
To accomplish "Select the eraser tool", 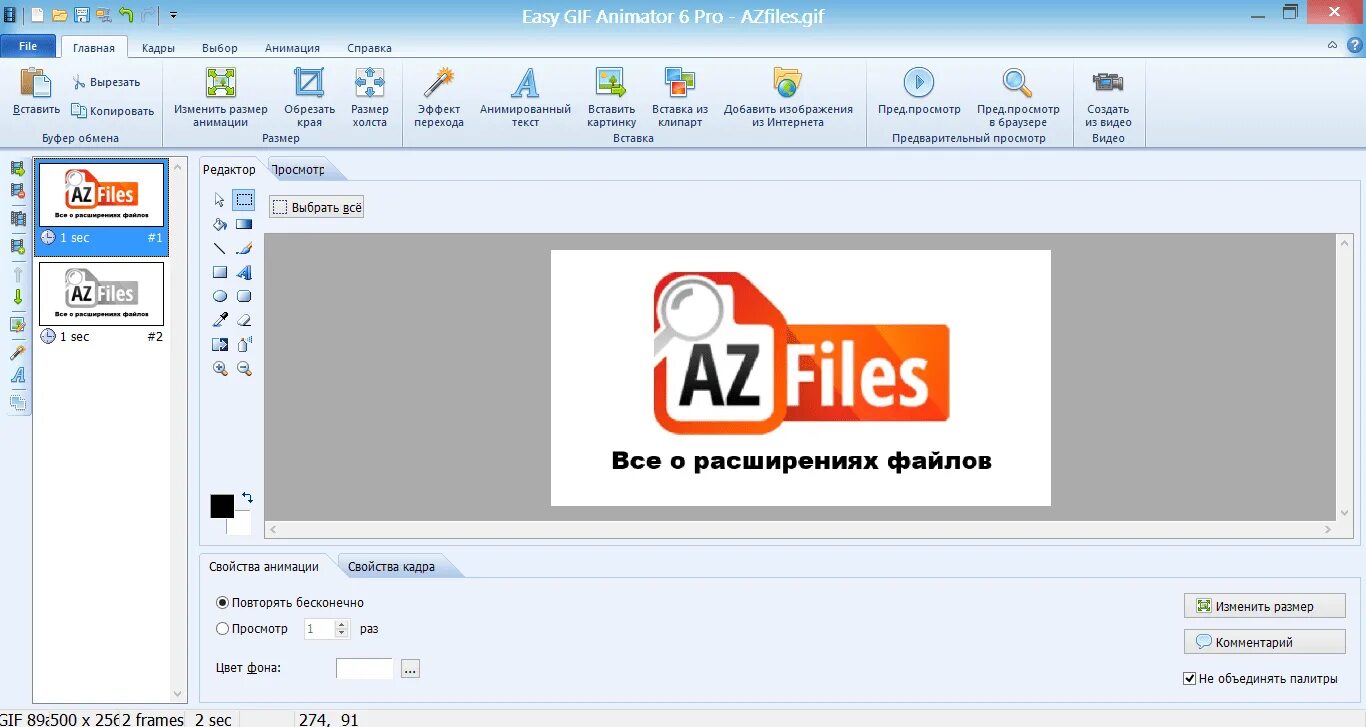I will click(244, 320).
